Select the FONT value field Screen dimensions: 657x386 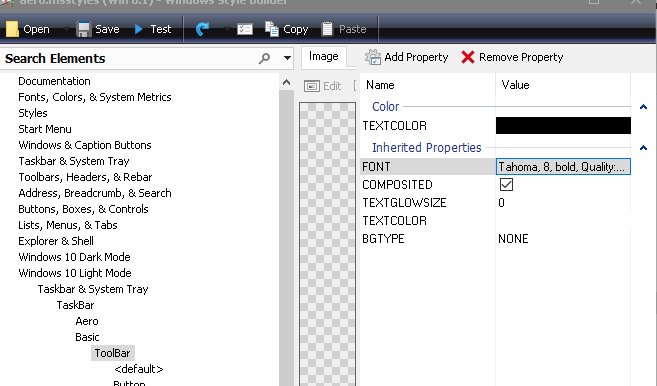point(563,167)
